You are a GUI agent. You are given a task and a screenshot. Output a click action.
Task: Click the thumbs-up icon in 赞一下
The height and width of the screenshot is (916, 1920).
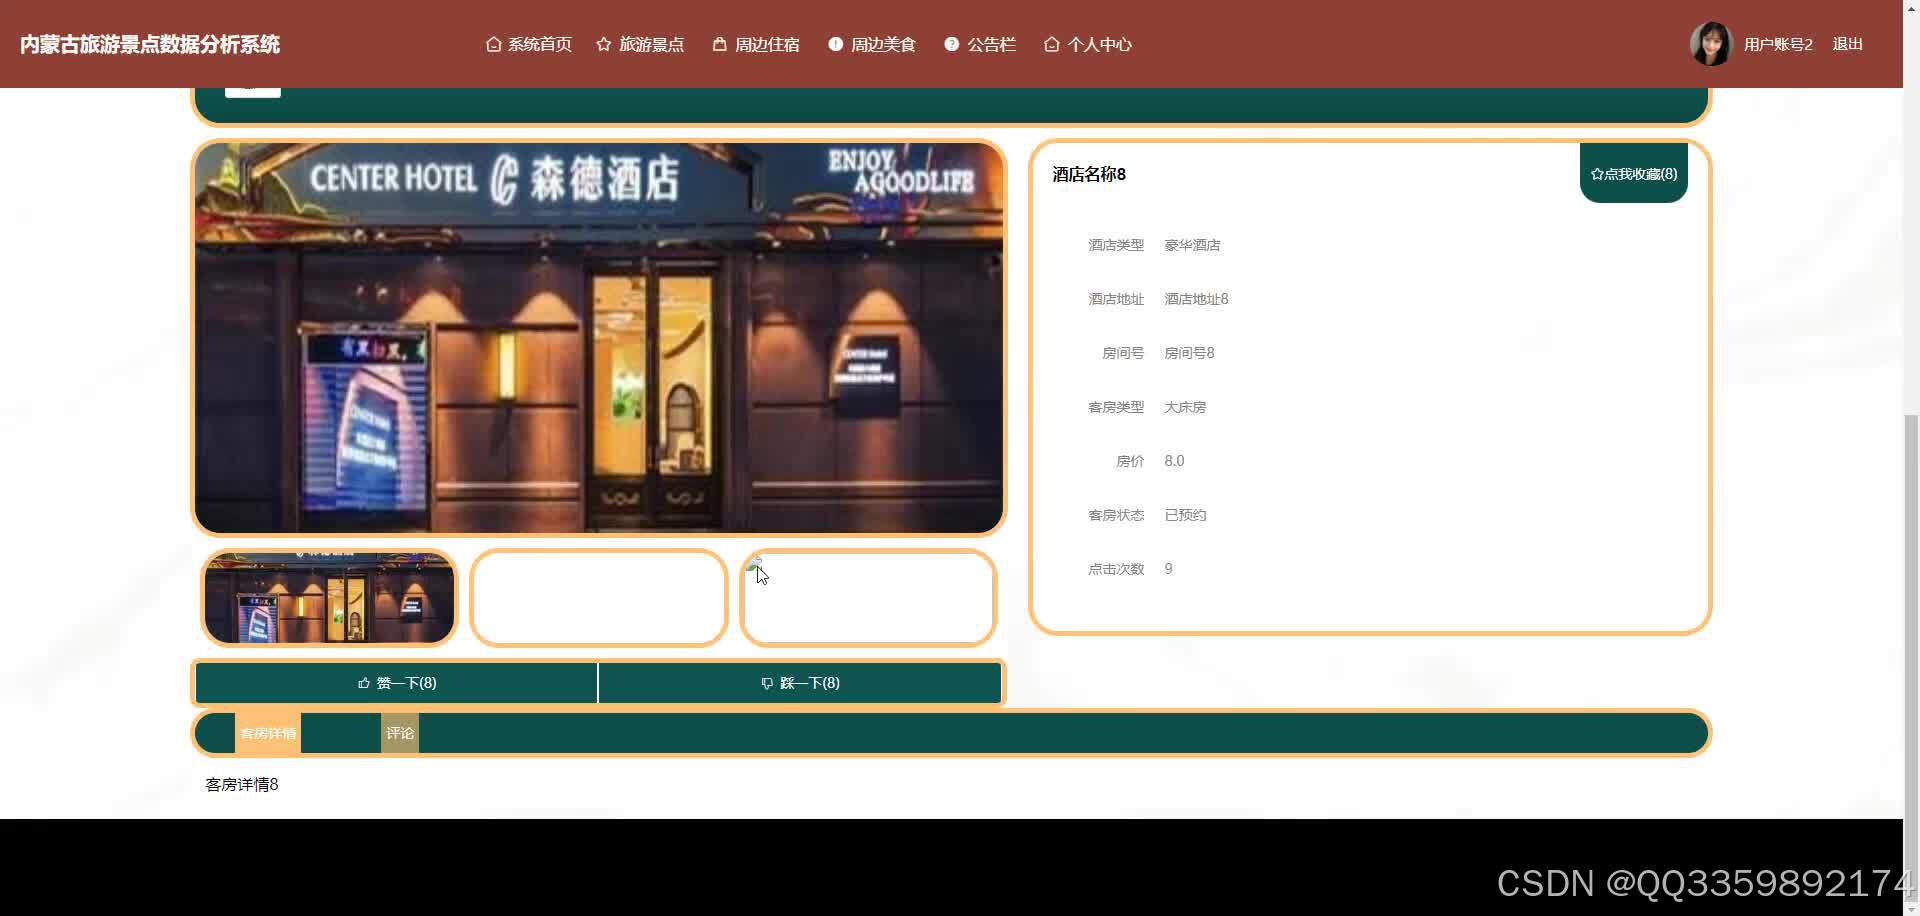[364, 683]
